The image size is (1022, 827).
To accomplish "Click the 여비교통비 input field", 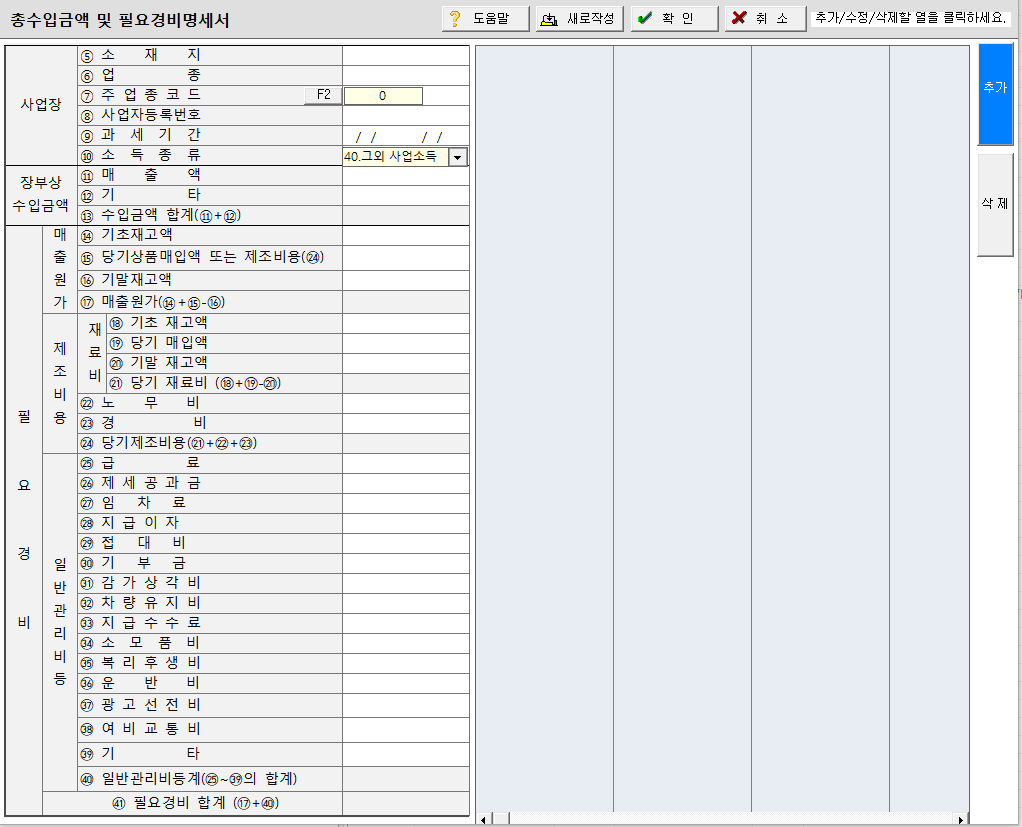I will (405, 730).
